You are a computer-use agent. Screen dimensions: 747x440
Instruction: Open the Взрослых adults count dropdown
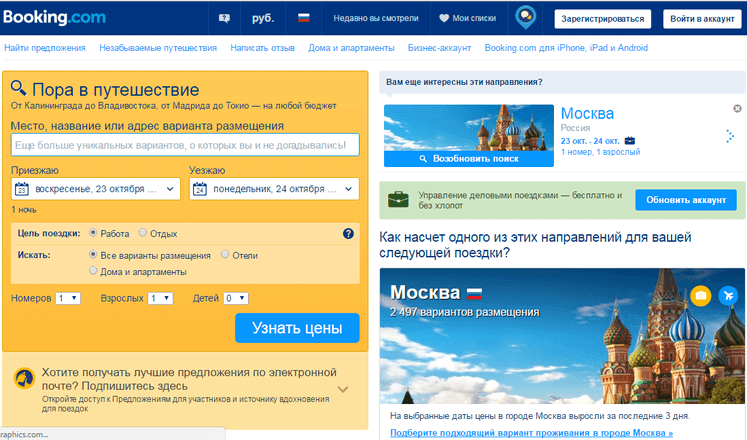tap(160, 298)
